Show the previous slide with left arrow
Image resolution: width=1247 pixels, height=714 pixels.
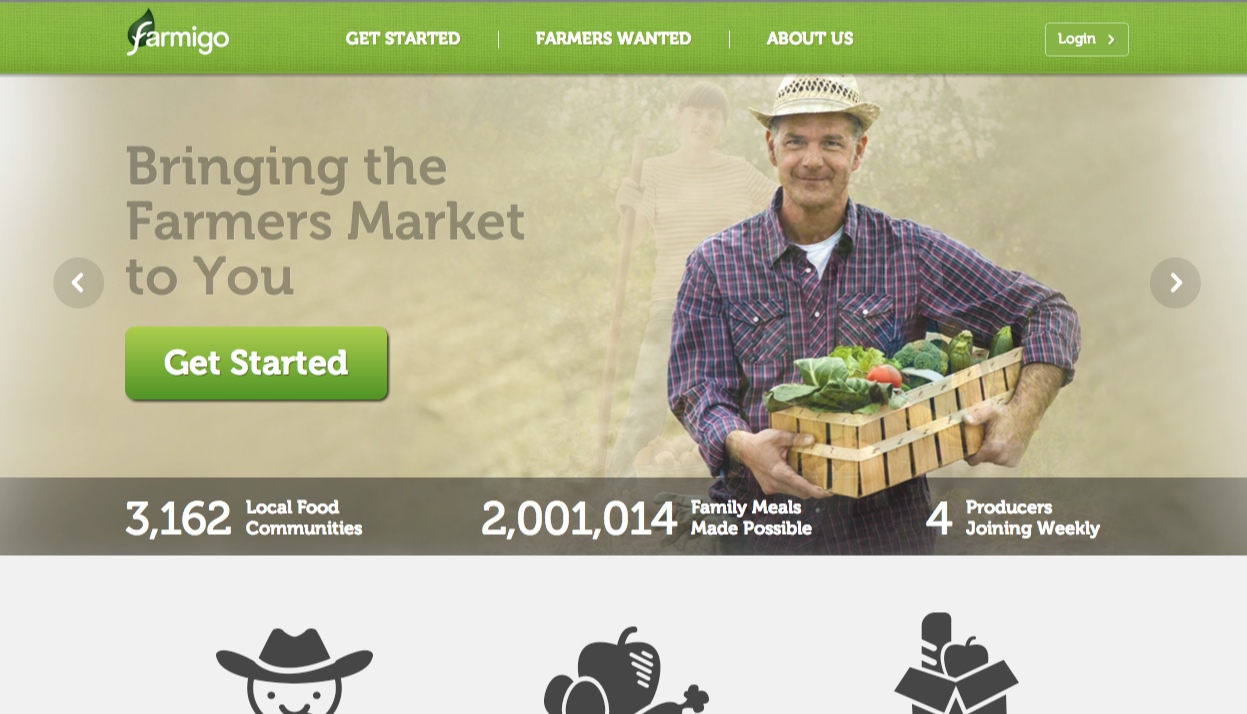coord(79,283)
